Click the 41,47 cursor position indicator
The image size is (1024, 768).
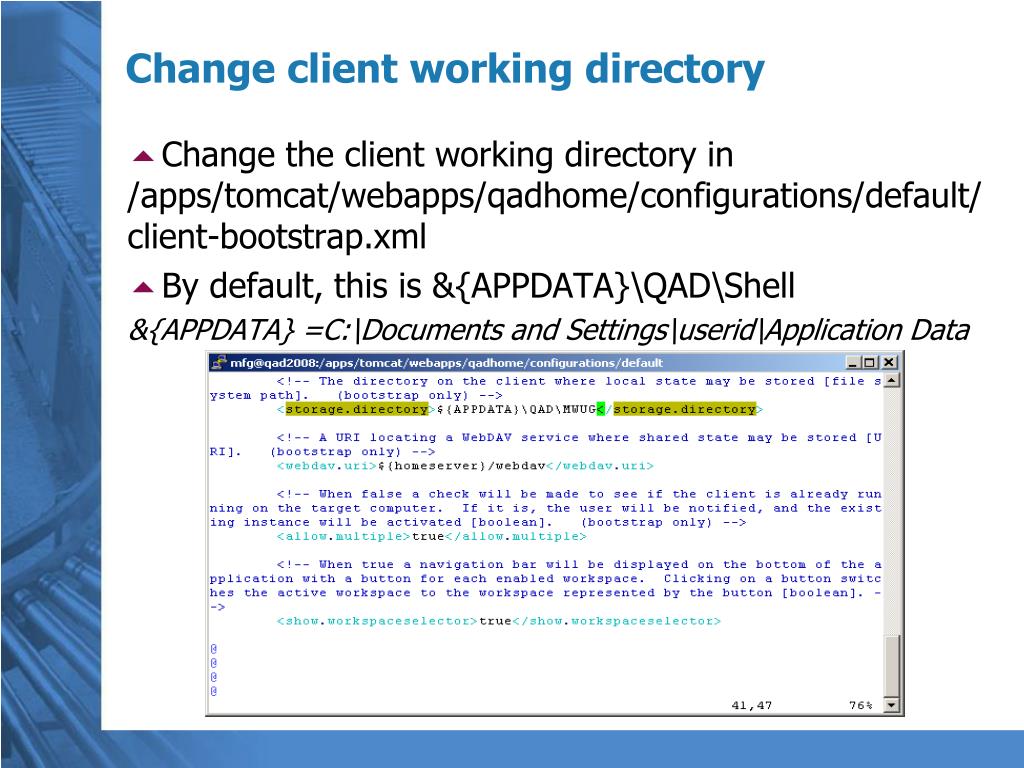(752, 705)
